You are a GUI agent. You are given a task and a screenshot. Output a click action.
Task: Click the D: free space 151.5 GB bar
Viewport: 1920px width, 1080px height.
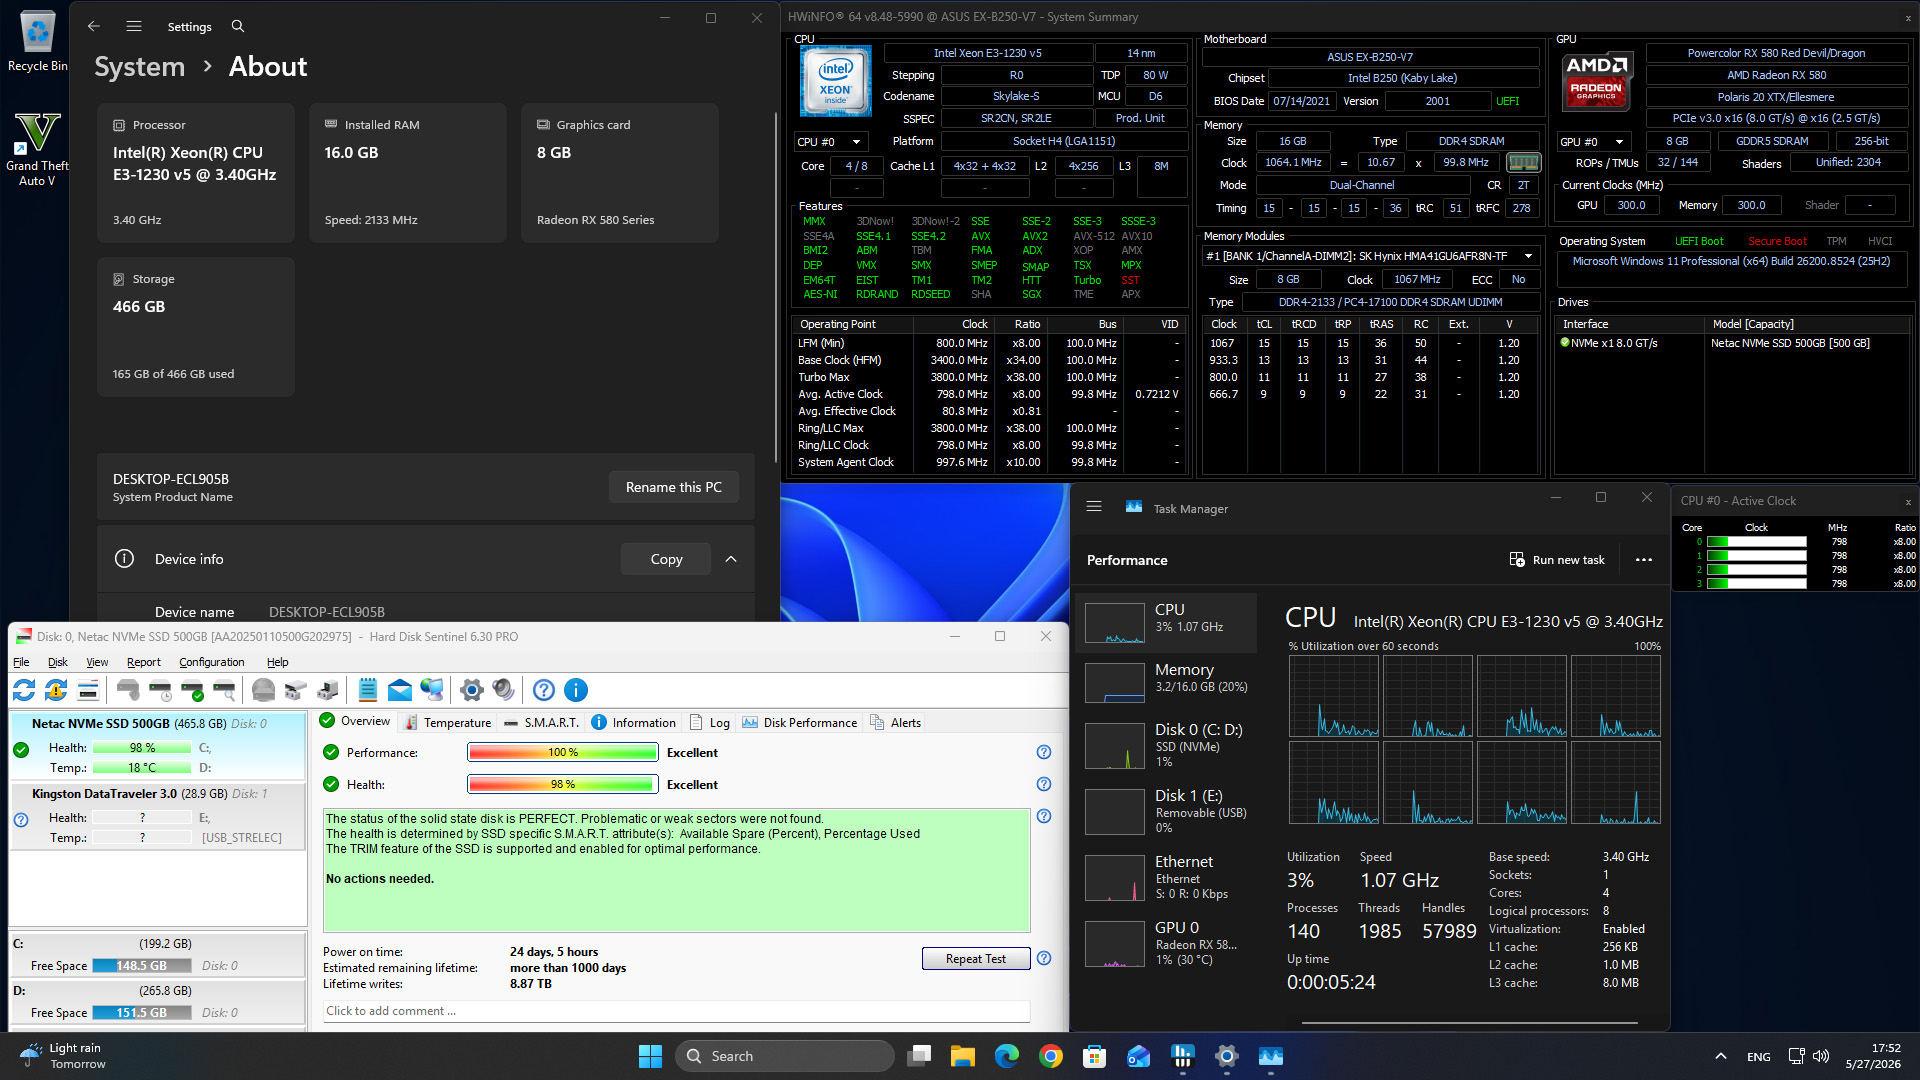point(142,1012)
